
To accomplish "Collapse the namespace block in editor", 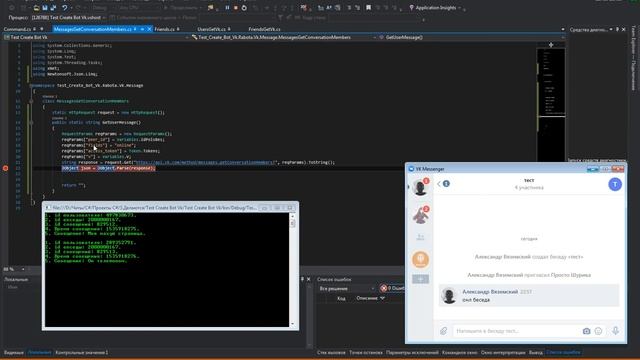I will click(x=31, y=86).
